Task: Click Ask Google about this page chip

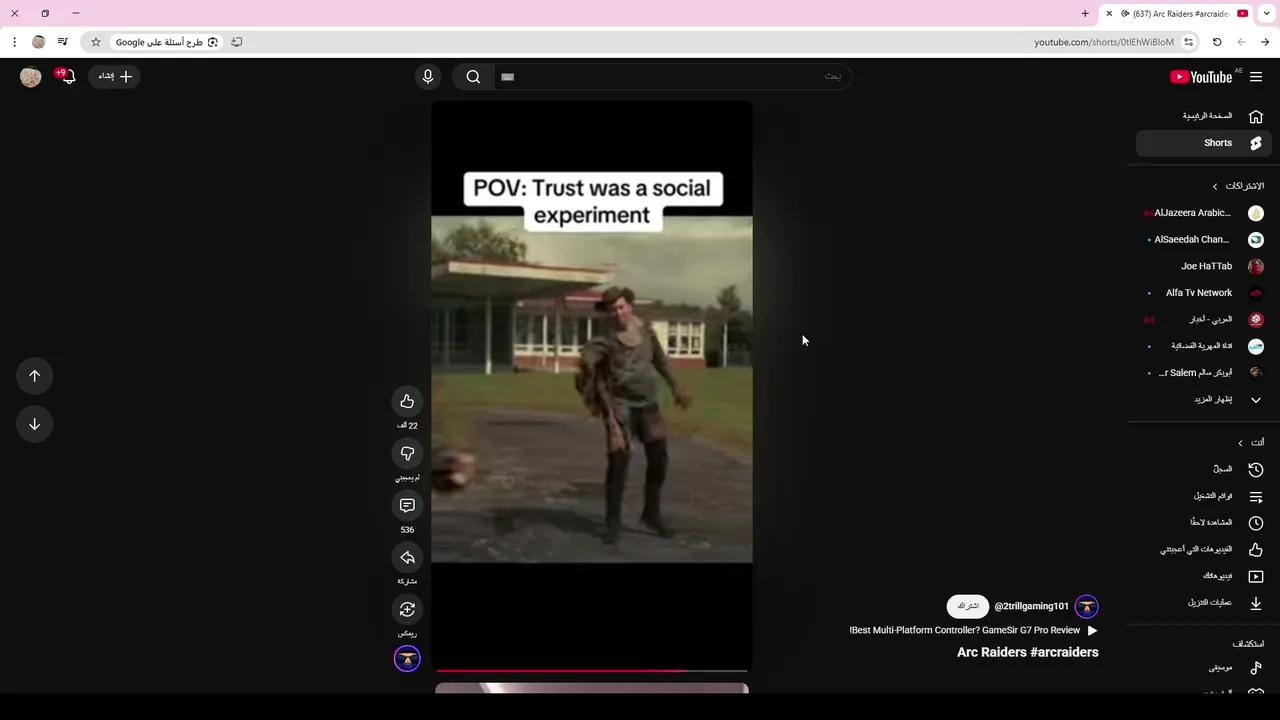Action: (x=166, y=42)
